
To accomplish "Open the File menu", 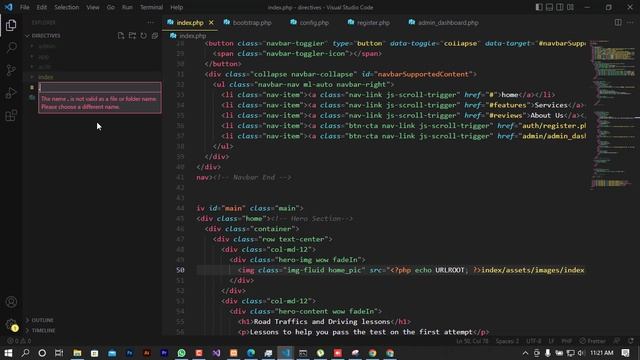I will 24,7.
